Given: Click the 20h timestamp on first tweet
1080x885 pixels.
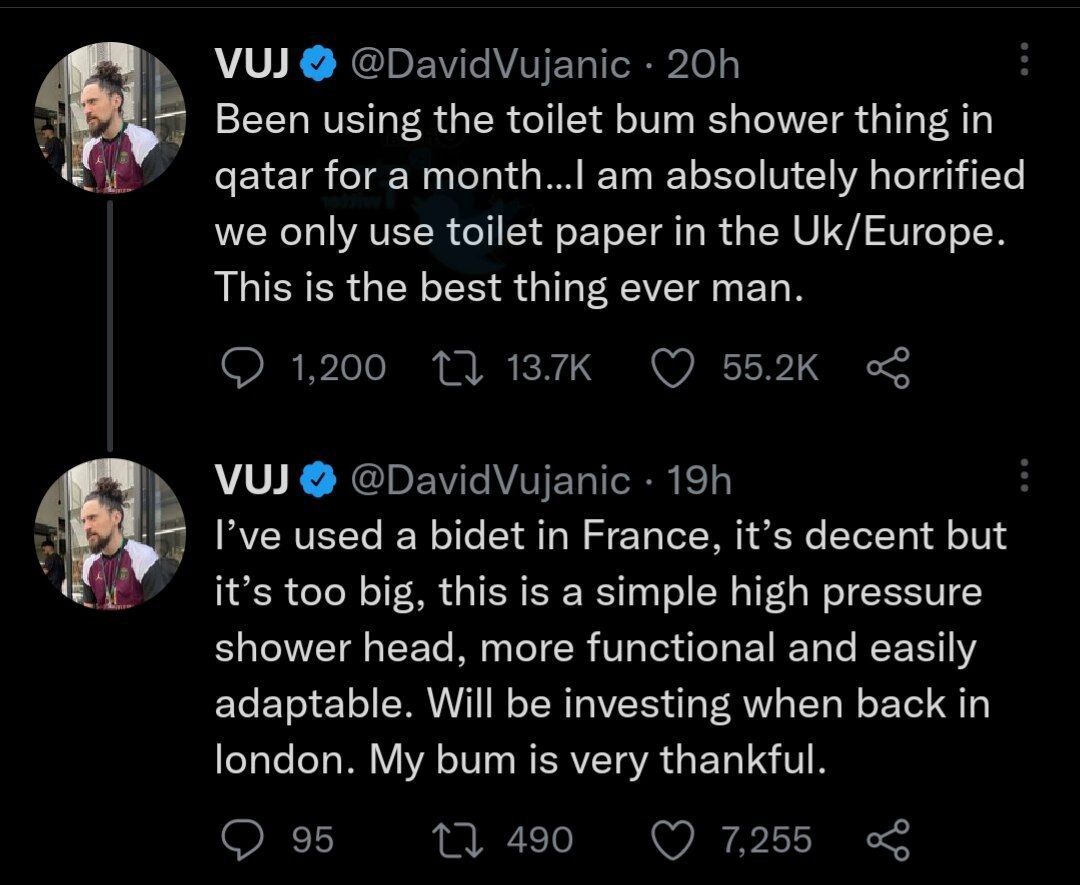Looking at the screenshot, I should coord(702,65).
